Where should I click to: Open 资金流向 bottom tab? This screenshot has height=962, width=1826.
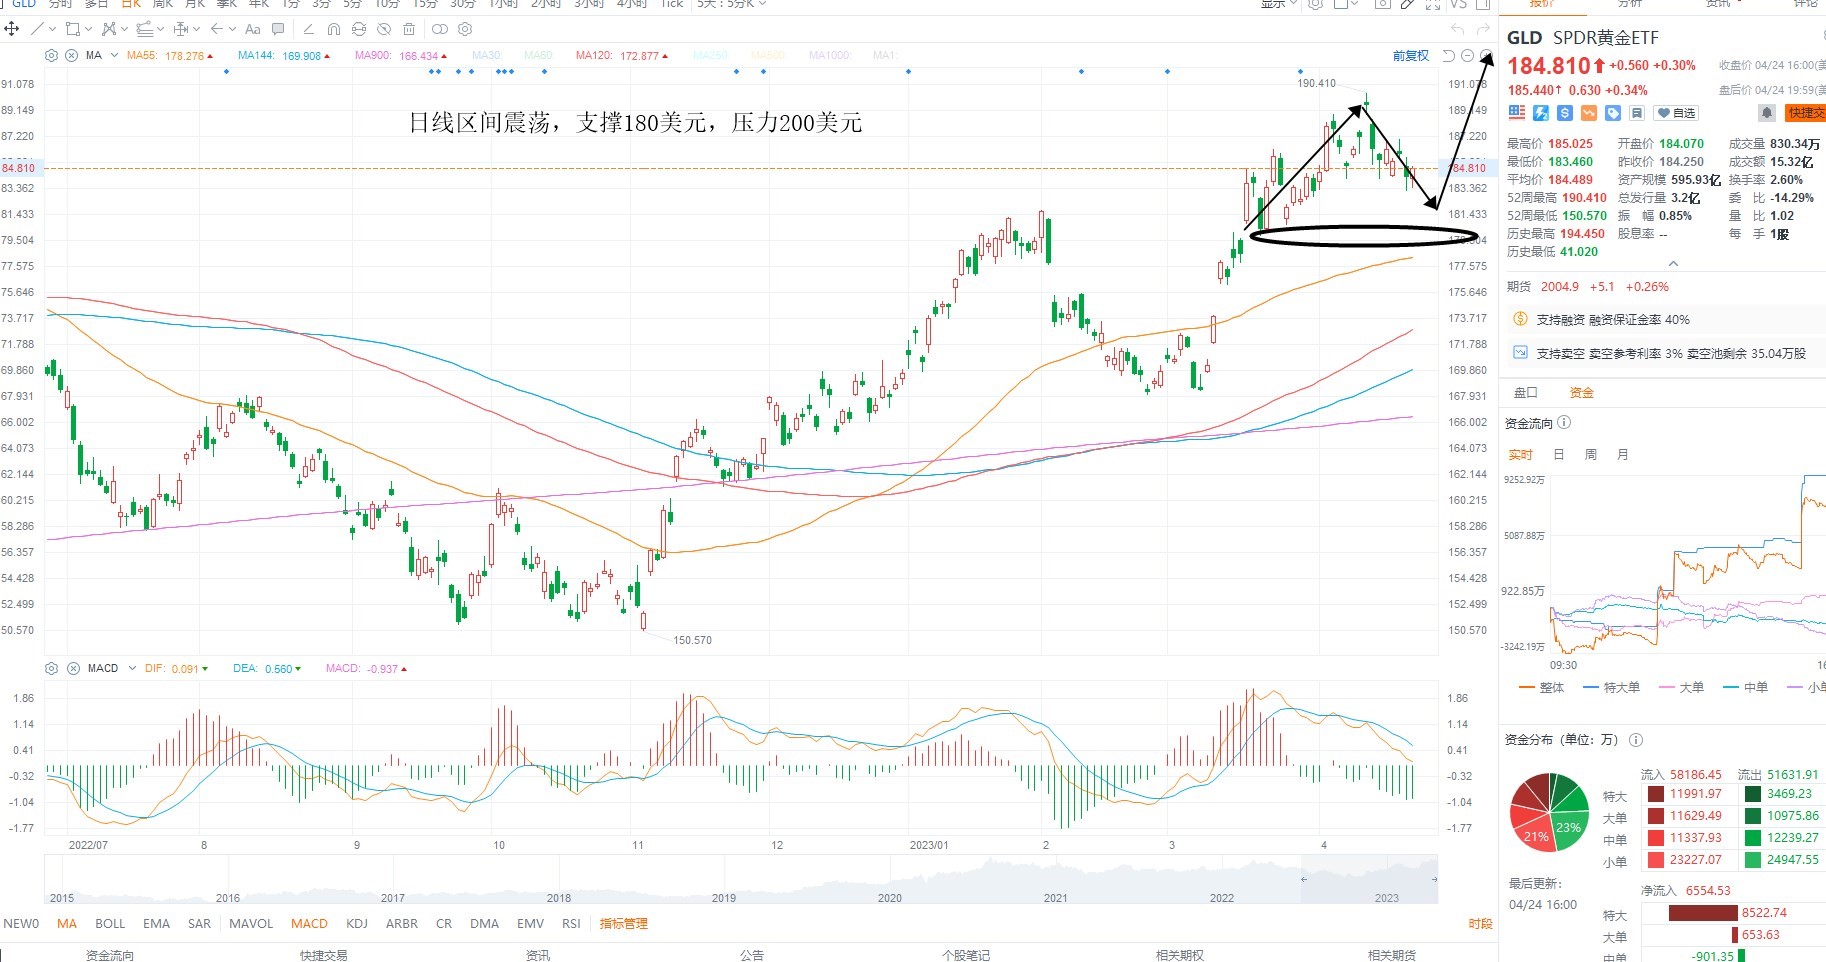(x=110, y=955)
